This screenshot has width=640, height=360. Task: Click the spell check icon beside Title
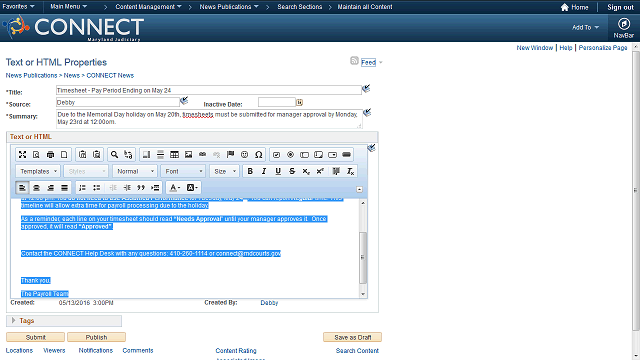click(x=366, y=88)
